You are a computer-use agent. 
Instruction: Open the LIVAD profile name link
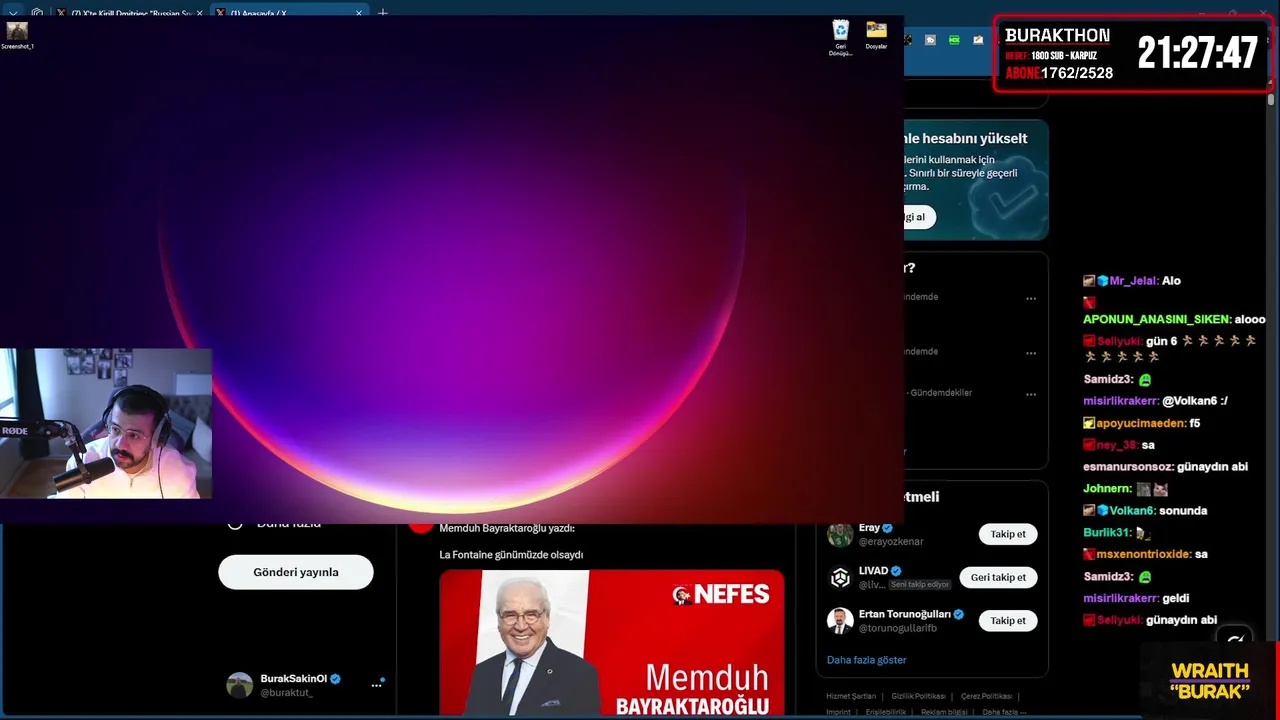(873, 571)
